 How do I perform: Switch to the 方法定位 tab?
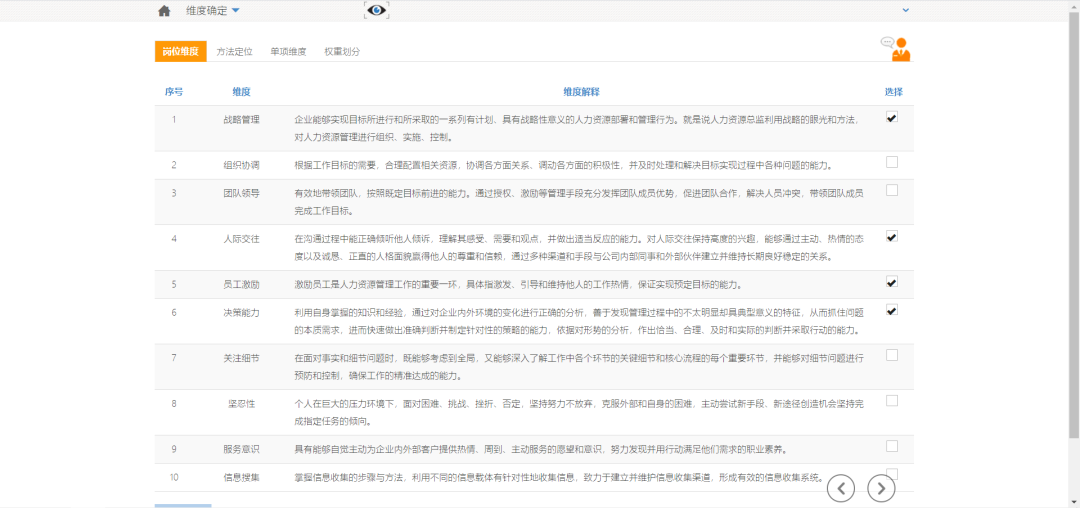[234, 51]
